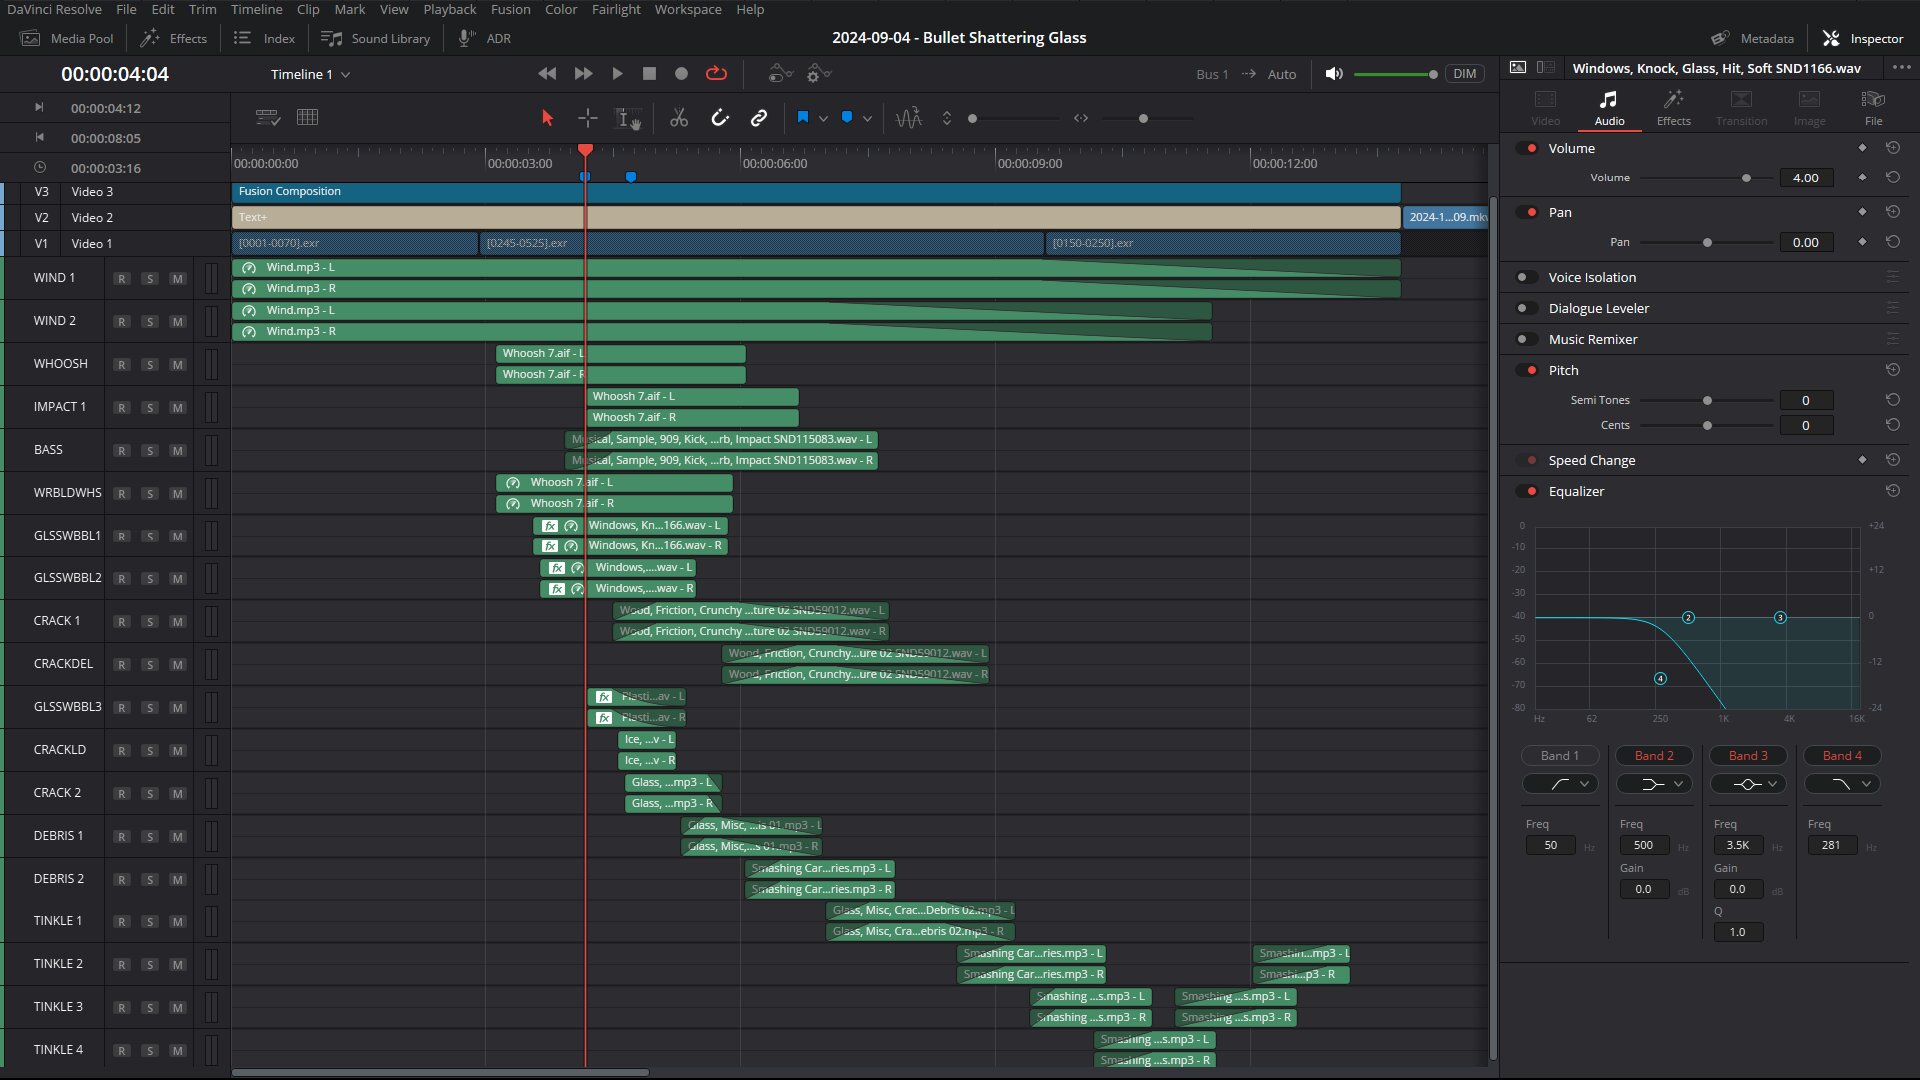
Task: Open the Fairlight menu
Action: [x=615, y=9]
